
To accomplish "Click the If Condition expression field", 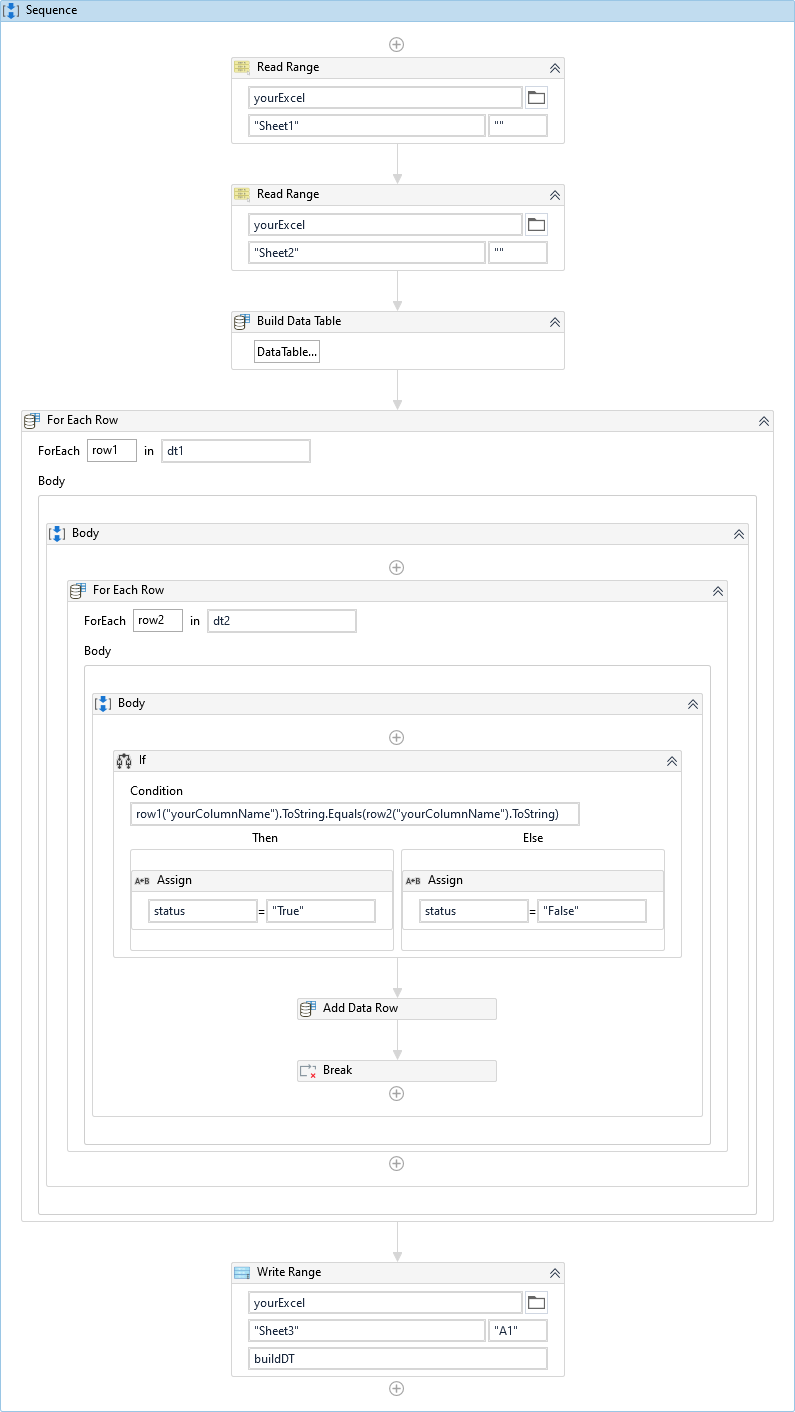I will tap(355, 814).
